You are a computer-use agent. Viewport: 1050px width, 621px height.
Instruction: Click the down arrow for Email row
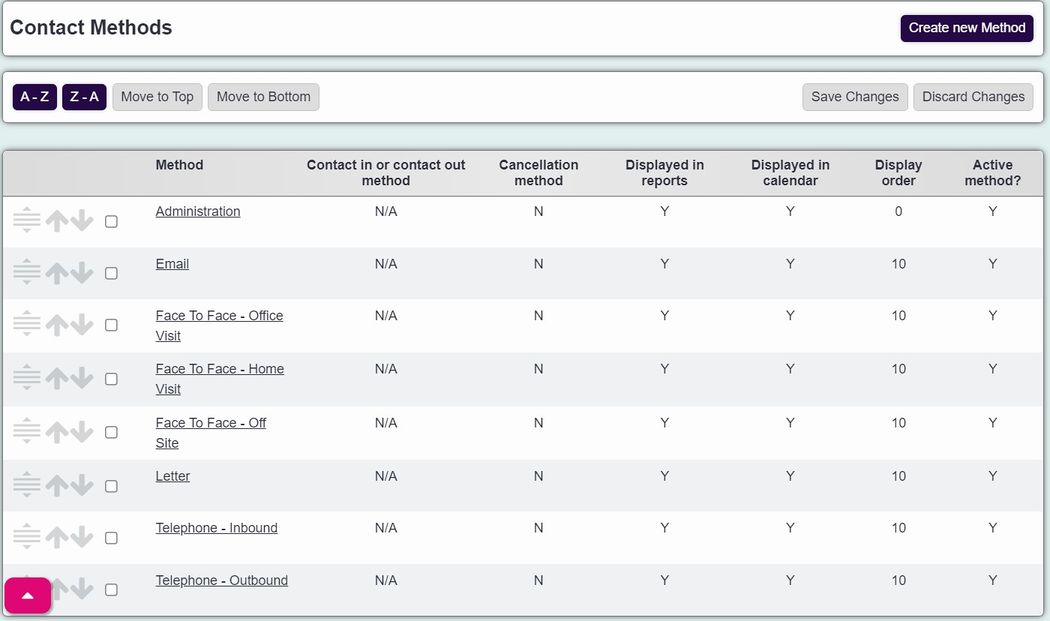[x=82, y=273]
